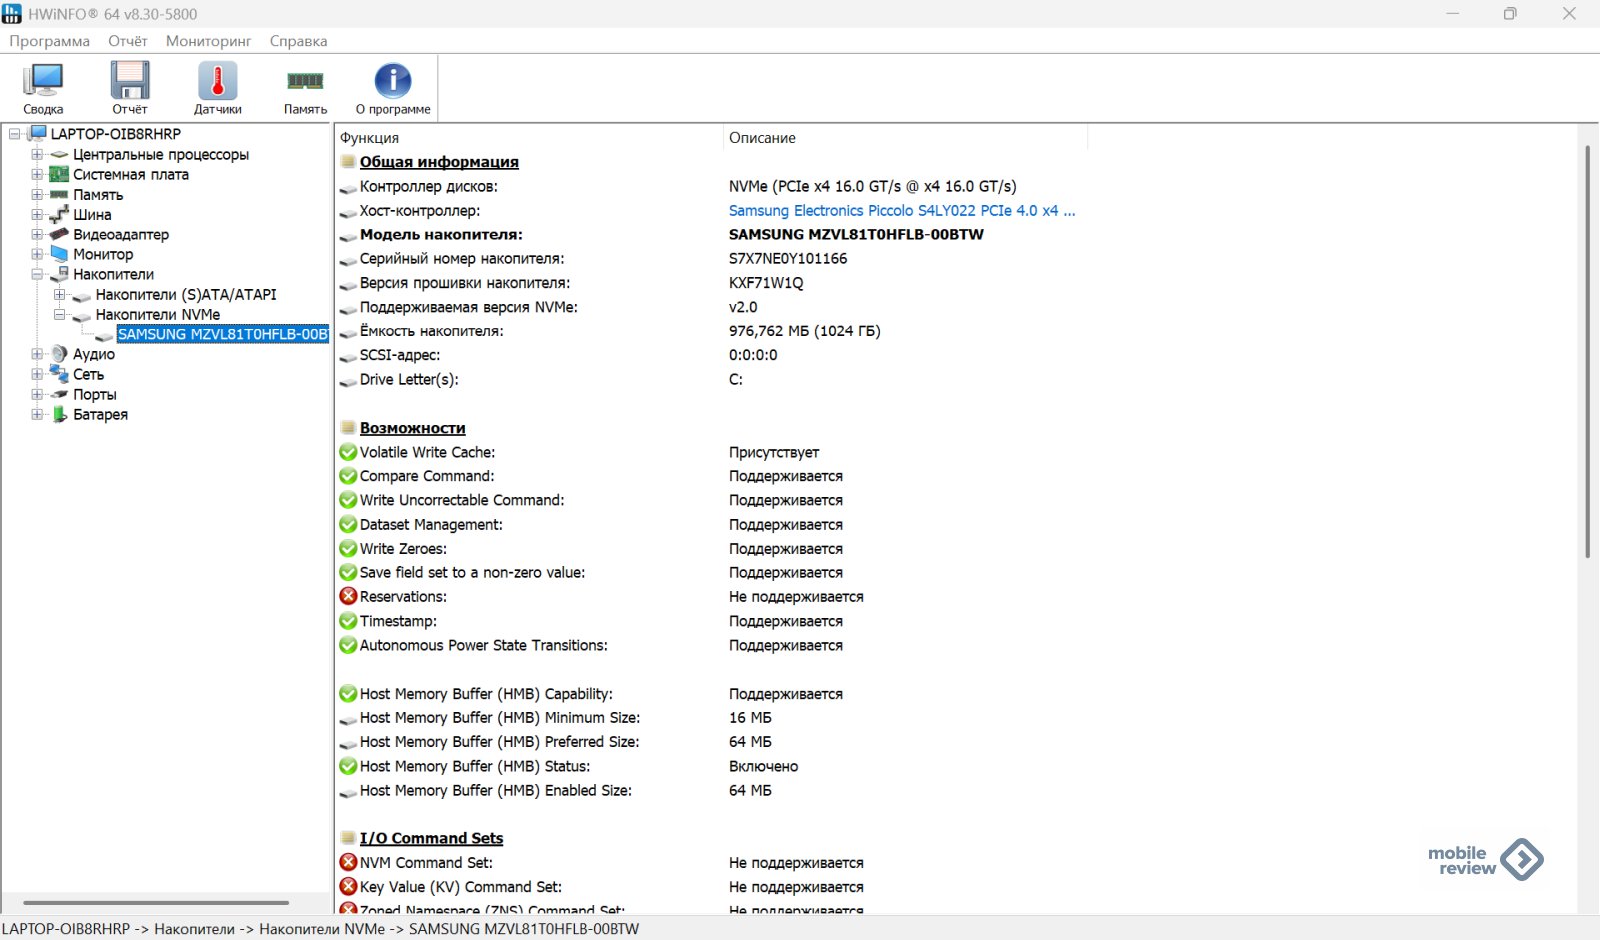
Task: Select the Батарея battery tree icon
Action: [x=60, y=414]
